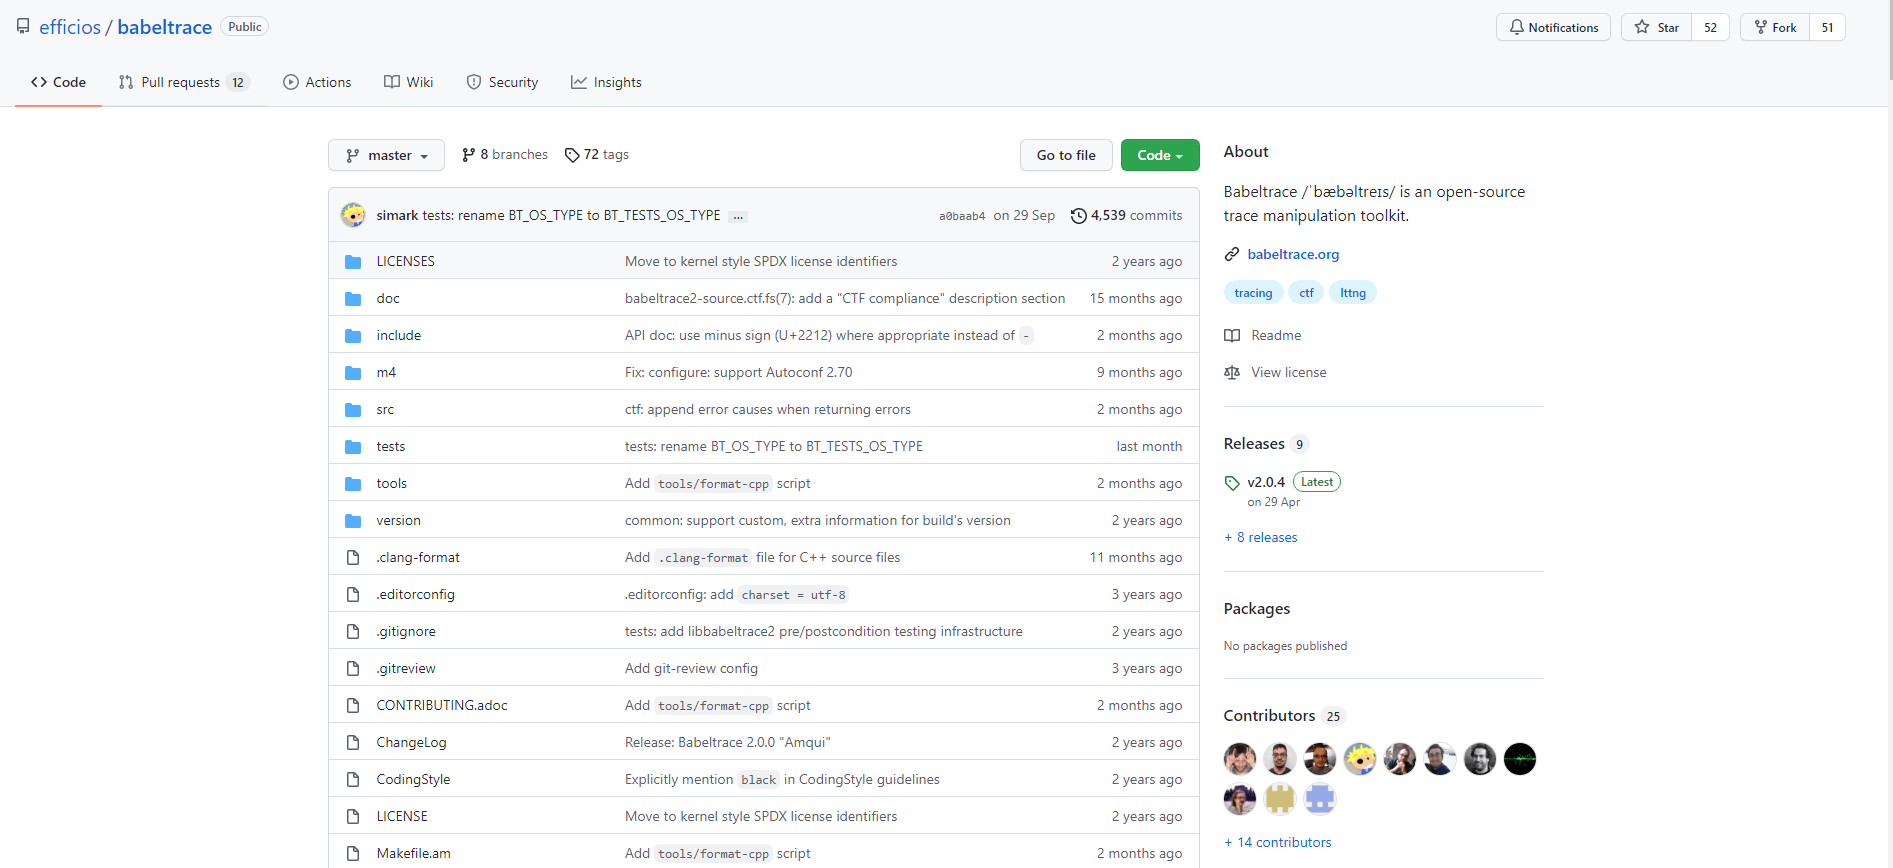Open the + 14 contributors link
1893x868 pixels.
click(x=1278, y=843)
